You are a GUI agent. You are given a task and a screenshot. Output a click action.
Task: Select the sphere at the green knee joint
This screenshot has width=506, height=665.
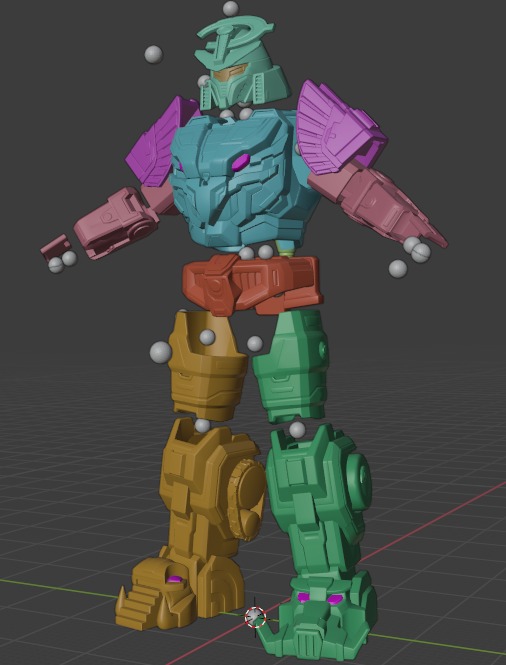[297, 430]
